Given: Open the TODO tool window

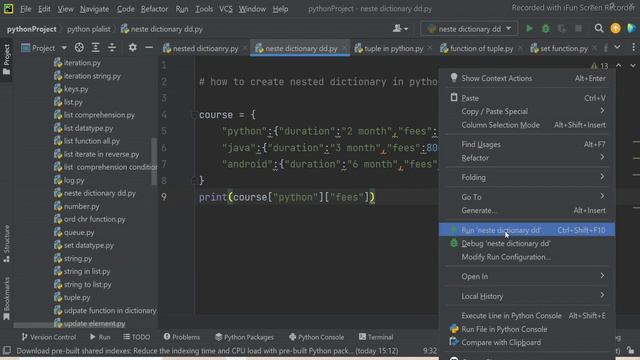Looking at the screenshot, I should 137,337.
